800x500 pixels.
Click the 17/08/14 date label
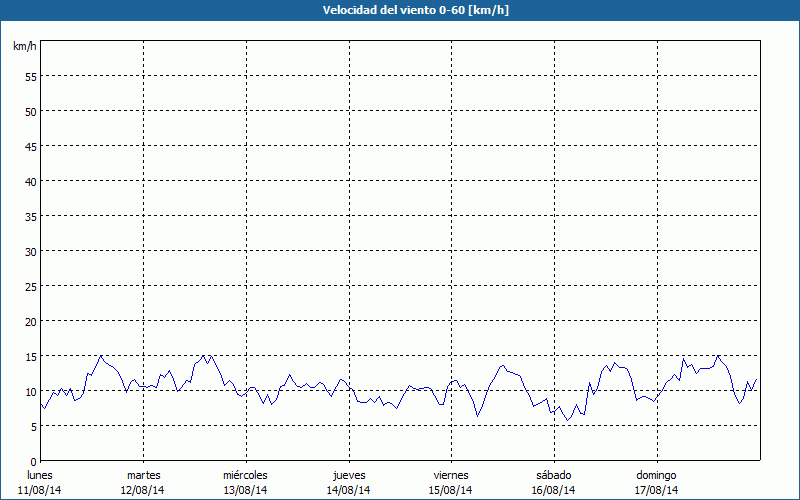click(656, 490)
